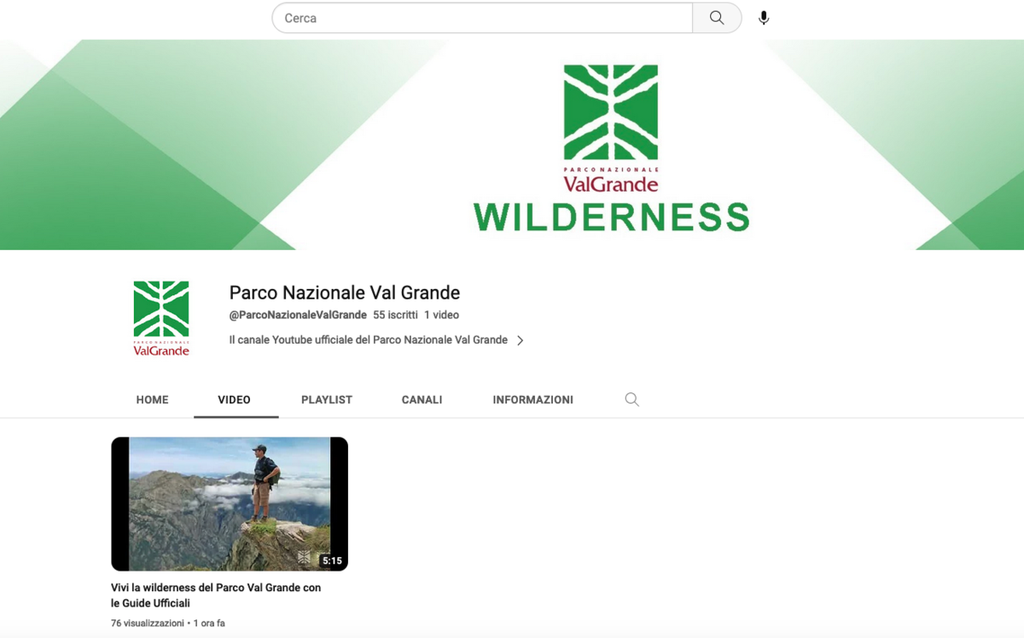Switch to the PLAYLIST tab
This screenshot has height=638, width=1024.
(x=327, y=400)
